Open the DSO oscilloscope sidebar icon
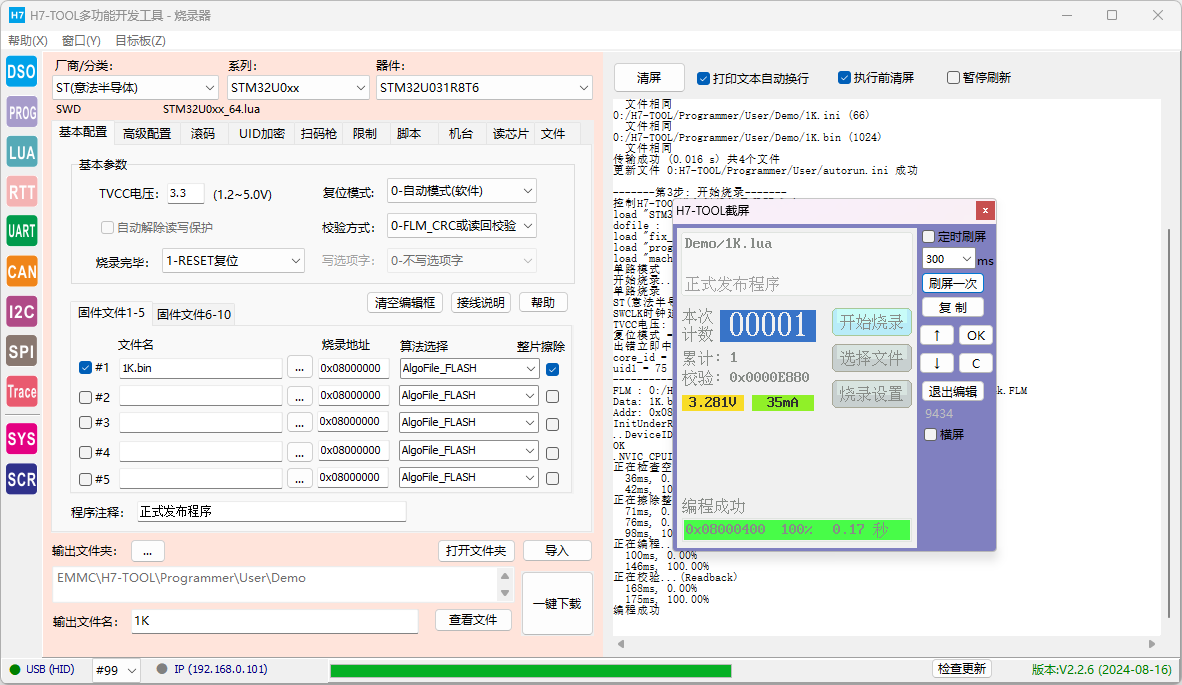The image size is (1182, 685). pyautogui.click(x=21, y=72)
